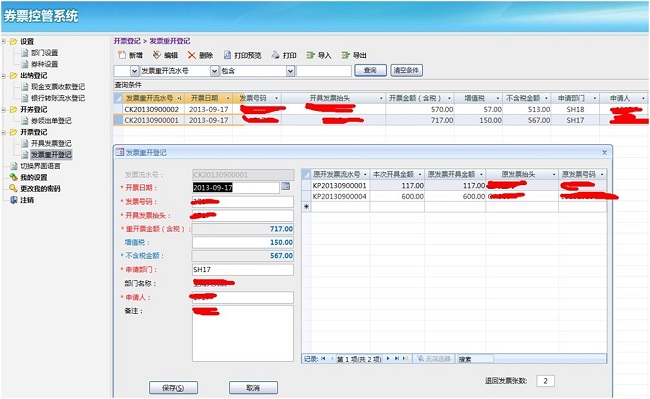Open 增值税 column filter arrow
Viewport: 650px width, 399px height.
[x=498, y=98]
